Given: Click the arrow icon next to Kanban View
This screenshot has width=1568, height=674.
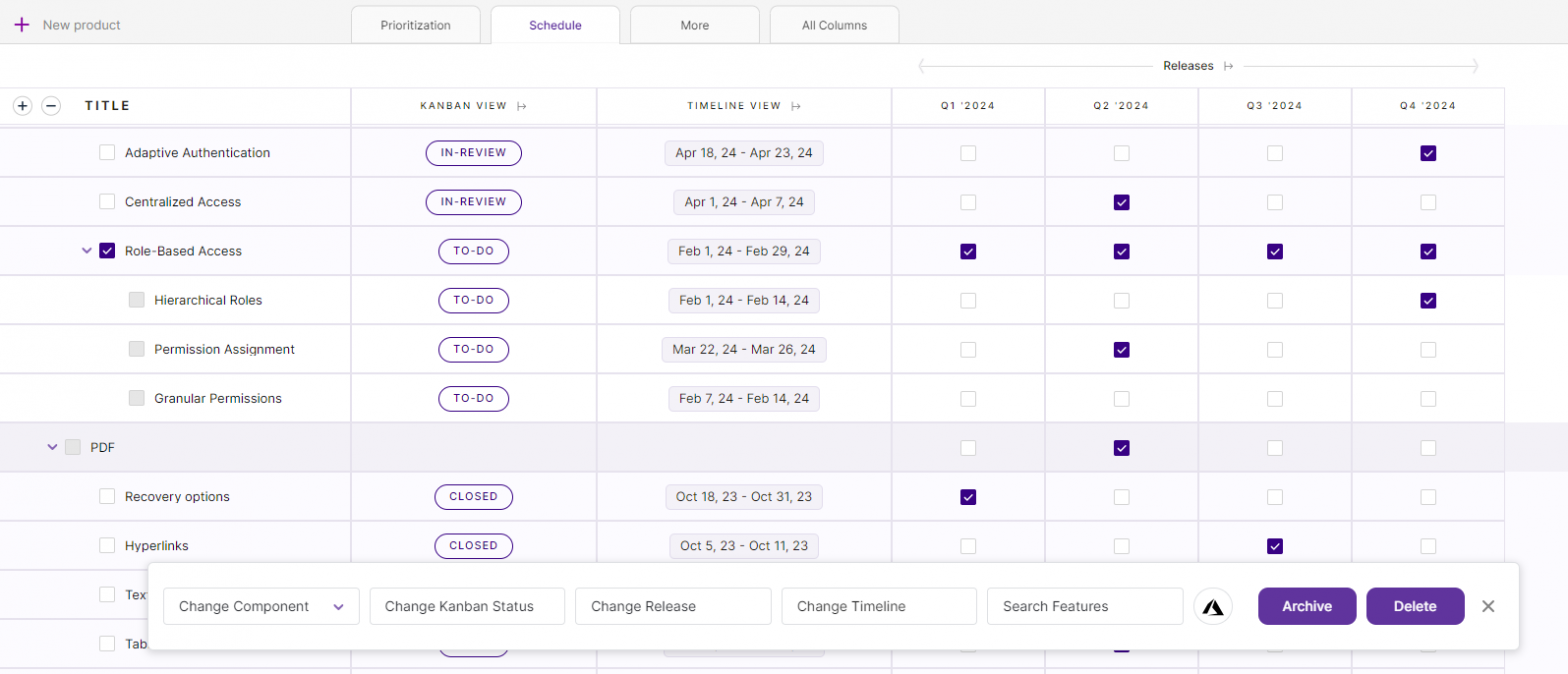Looking at the screenshot, I should click(x=522, y=106).
